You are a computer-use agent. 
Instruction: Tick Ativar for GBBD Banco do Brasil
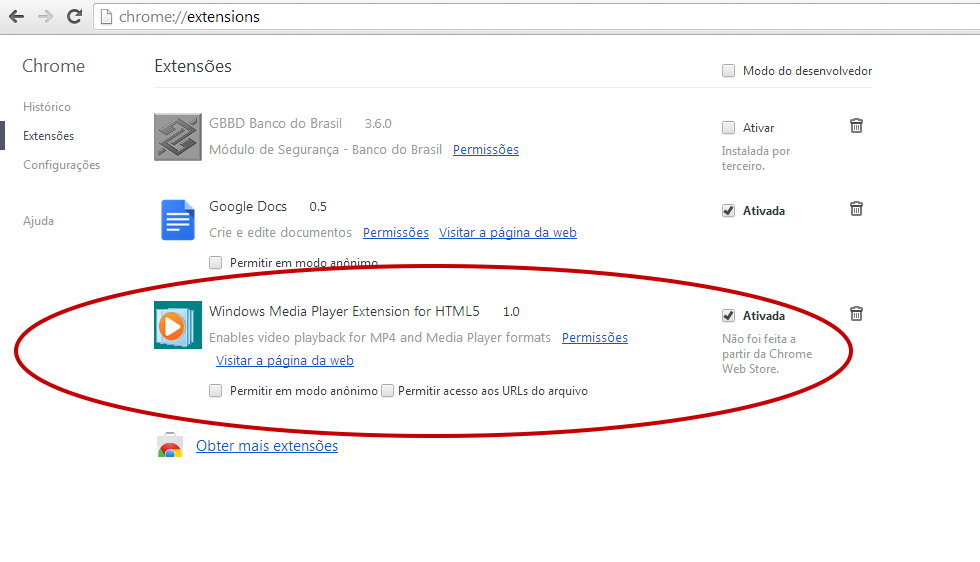[x=728, y=128]
